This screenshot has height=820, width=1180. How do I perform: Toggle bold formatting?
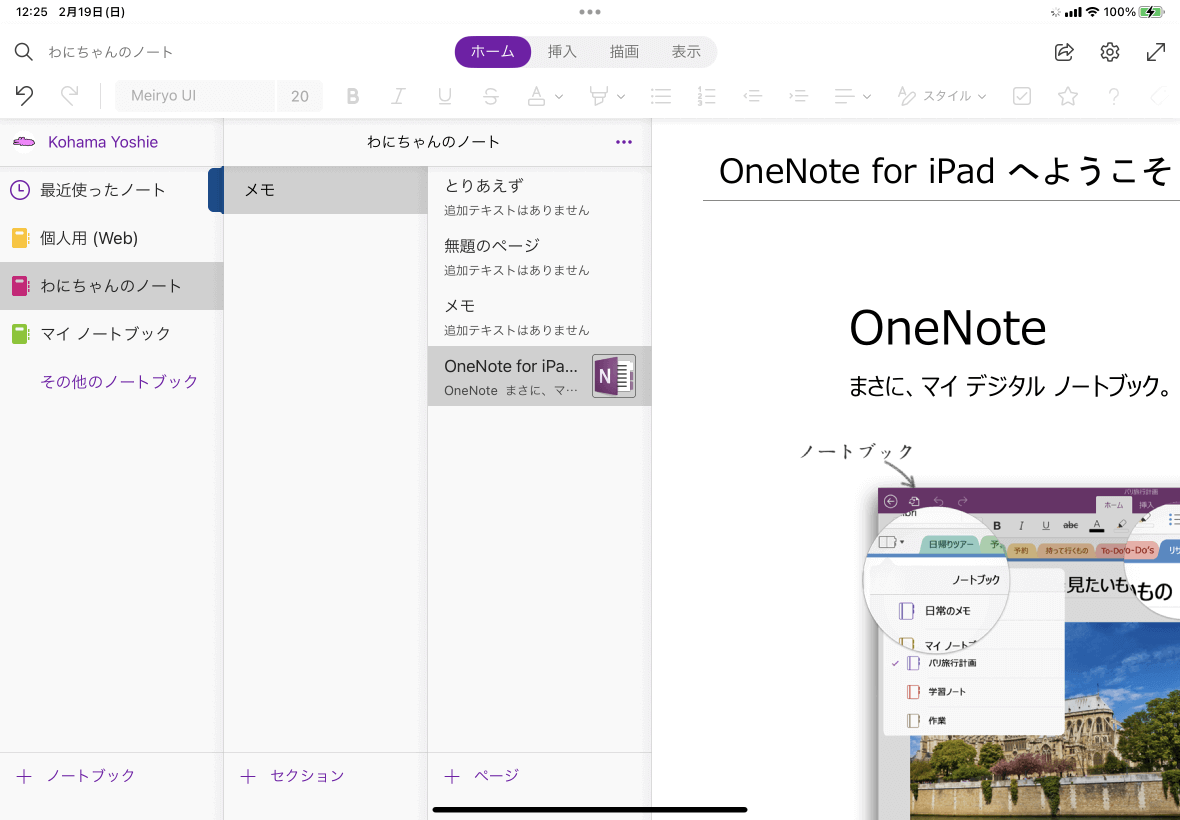coord(352,96)
